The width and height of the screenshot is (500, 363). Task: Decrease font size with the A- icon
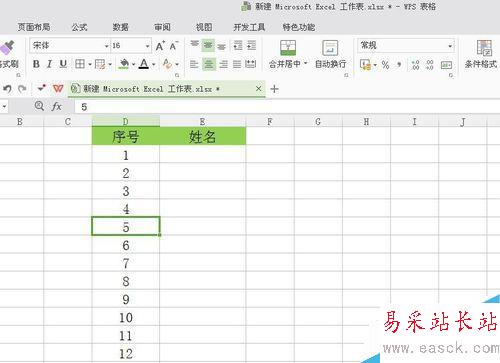(174, 46)
